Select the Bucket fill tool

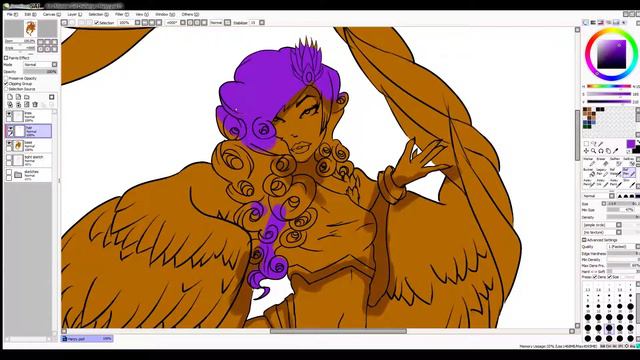click(589, 172)
